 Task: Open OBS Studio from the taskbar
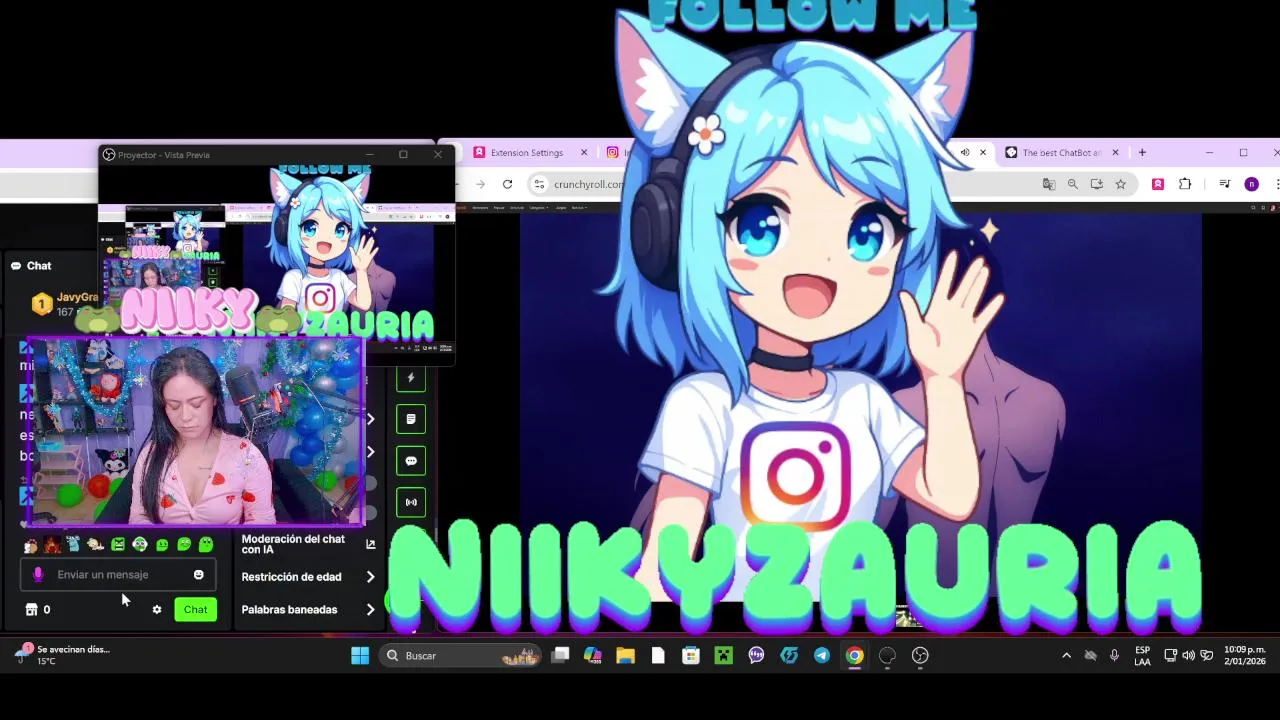coord(920,656)
